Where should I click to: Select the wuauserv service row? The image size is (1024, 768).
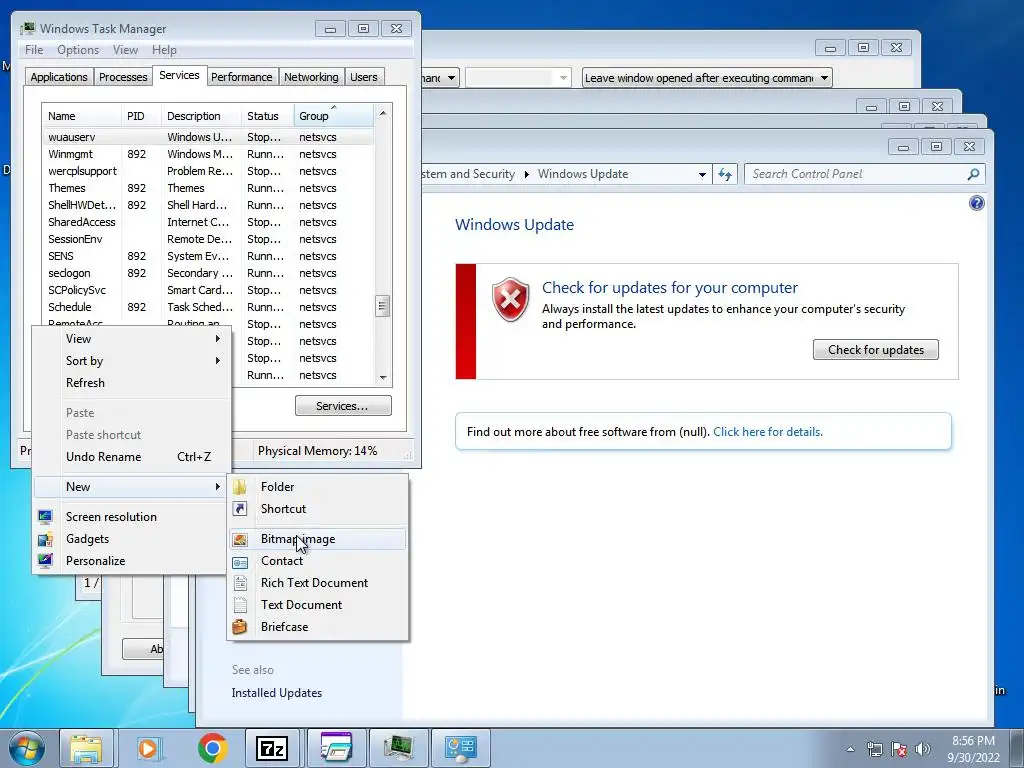click(208, 137)
